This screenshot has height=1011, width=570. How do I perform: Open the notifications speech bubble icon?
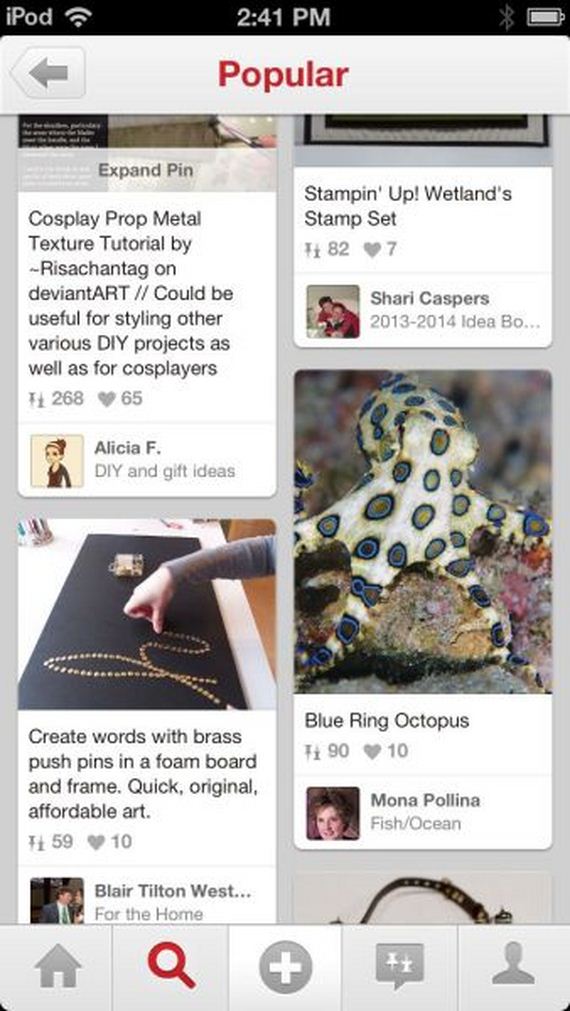pyautogui.click(x=400, y=967)
